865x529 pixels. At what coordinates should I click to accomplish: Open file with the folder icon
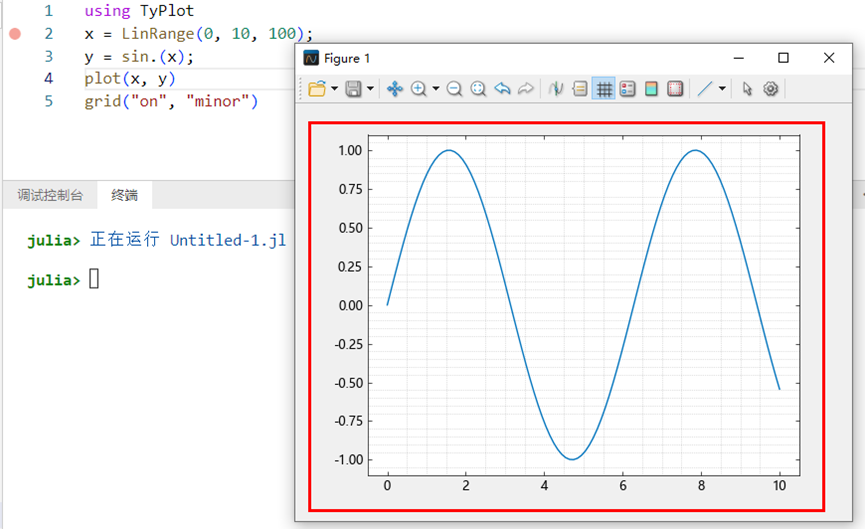(317, 89)
